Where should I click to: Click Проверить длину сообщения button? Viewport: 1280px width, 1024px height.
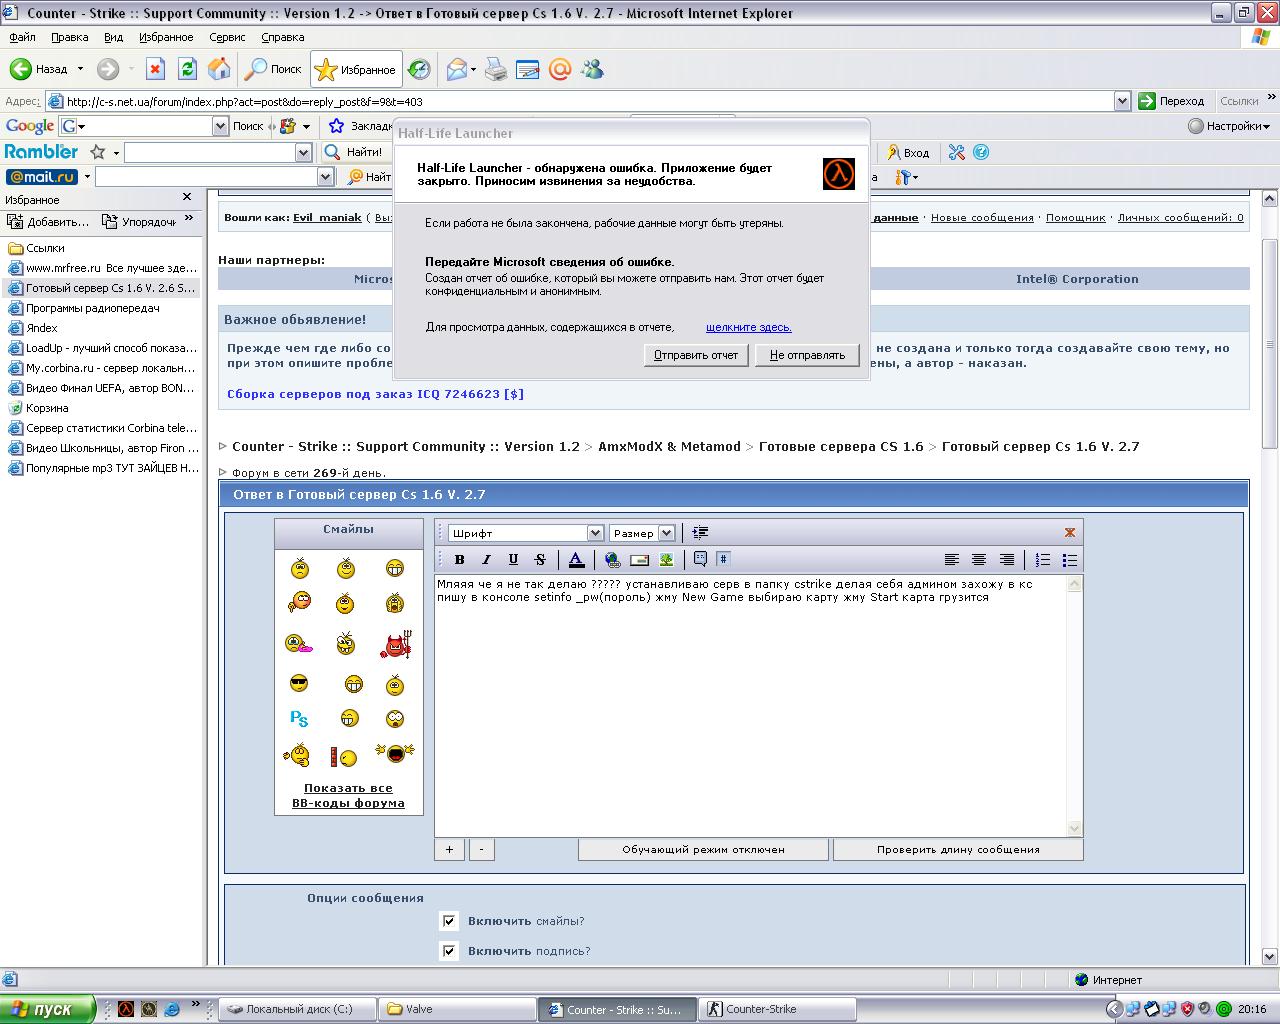(958, 849)
